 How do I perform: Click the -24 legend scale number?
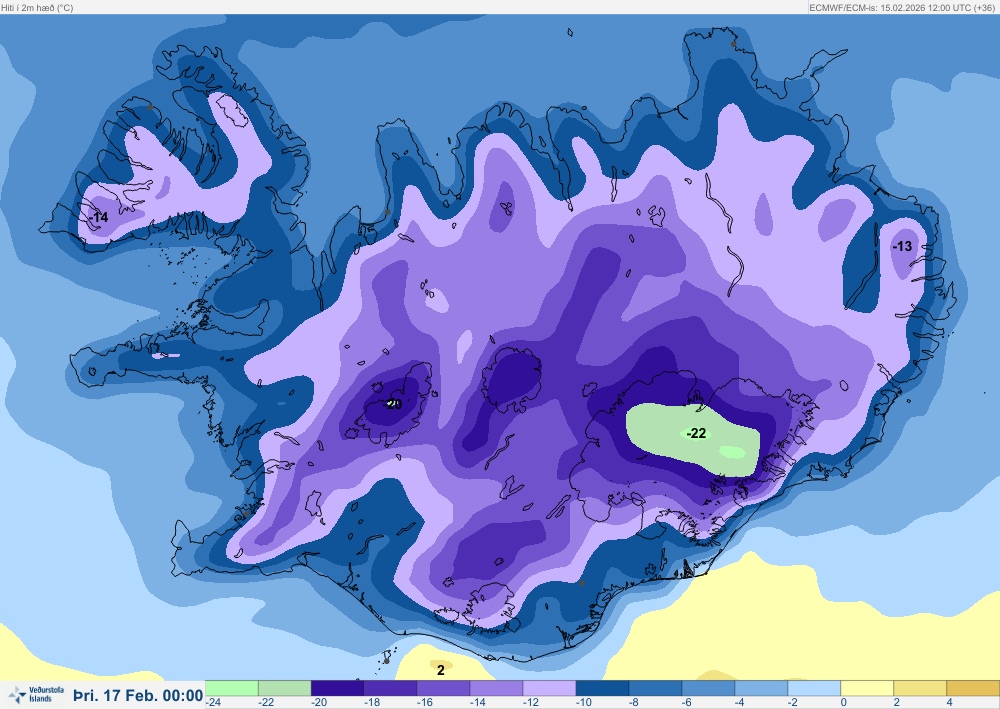tap(213, 703)
